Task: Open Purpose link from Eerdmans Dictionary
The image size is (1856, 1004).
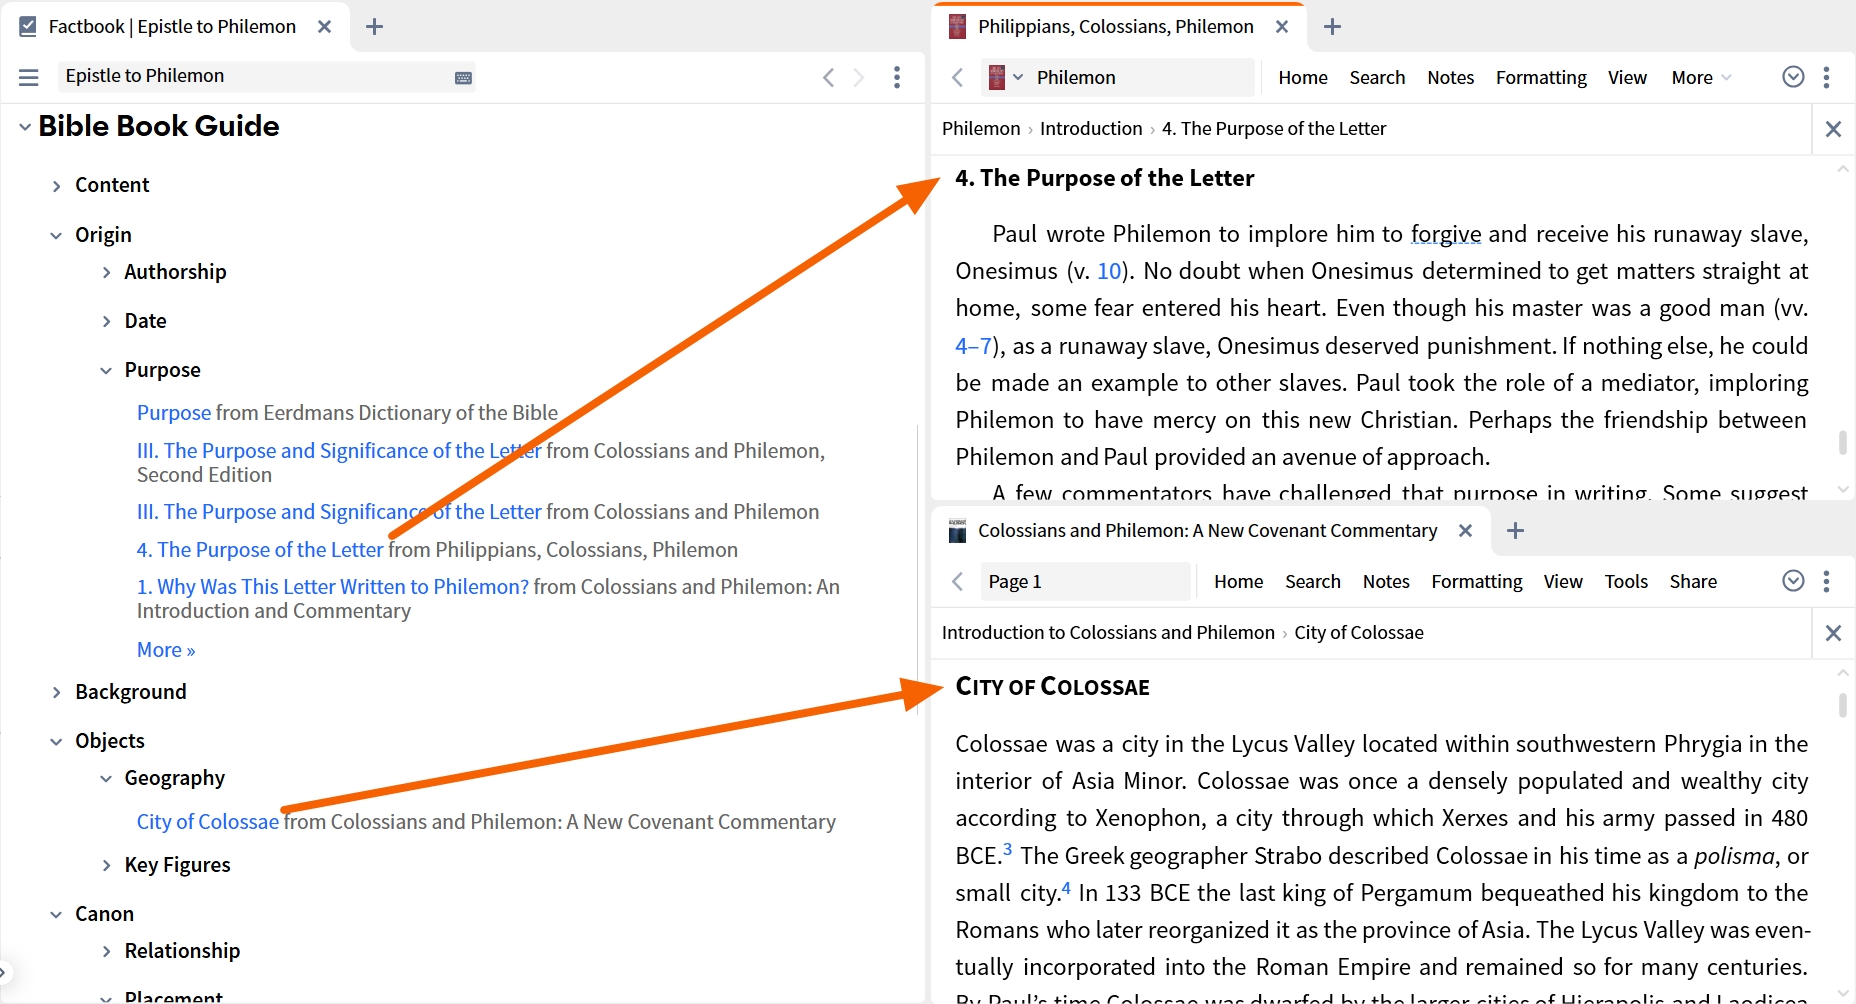Action: [174, 413]
